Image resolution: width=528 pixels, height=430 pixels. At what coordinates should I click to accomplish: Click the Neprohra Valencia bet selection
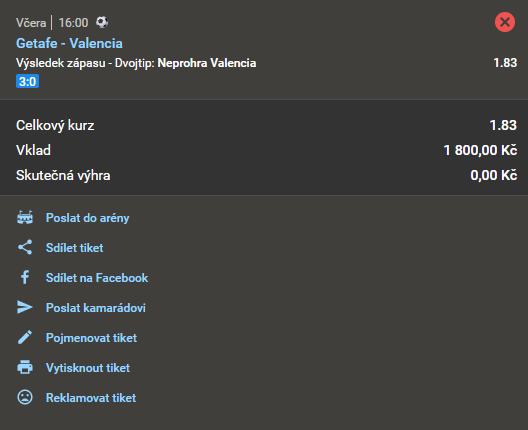pos(207,63)
